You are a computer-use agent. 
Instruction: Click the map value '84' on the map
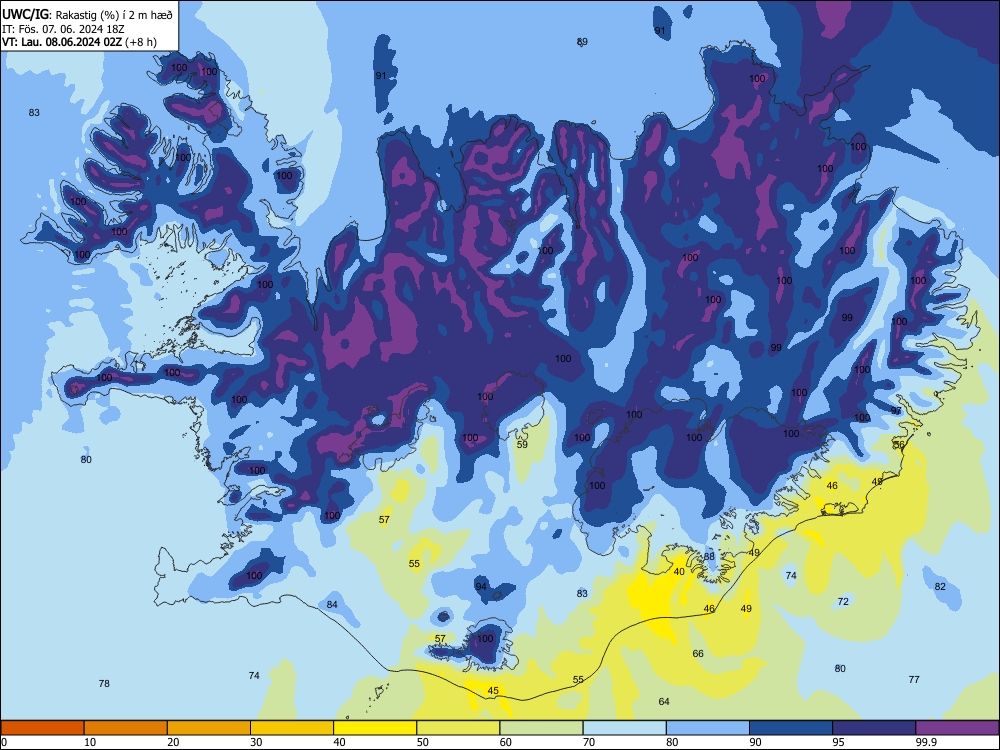(332, 605)
